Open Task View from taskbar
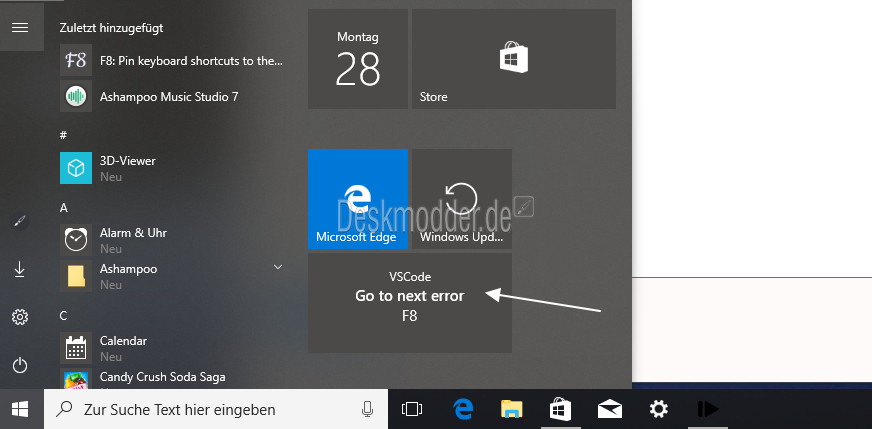The image size is (872, 429). [412, 410]
